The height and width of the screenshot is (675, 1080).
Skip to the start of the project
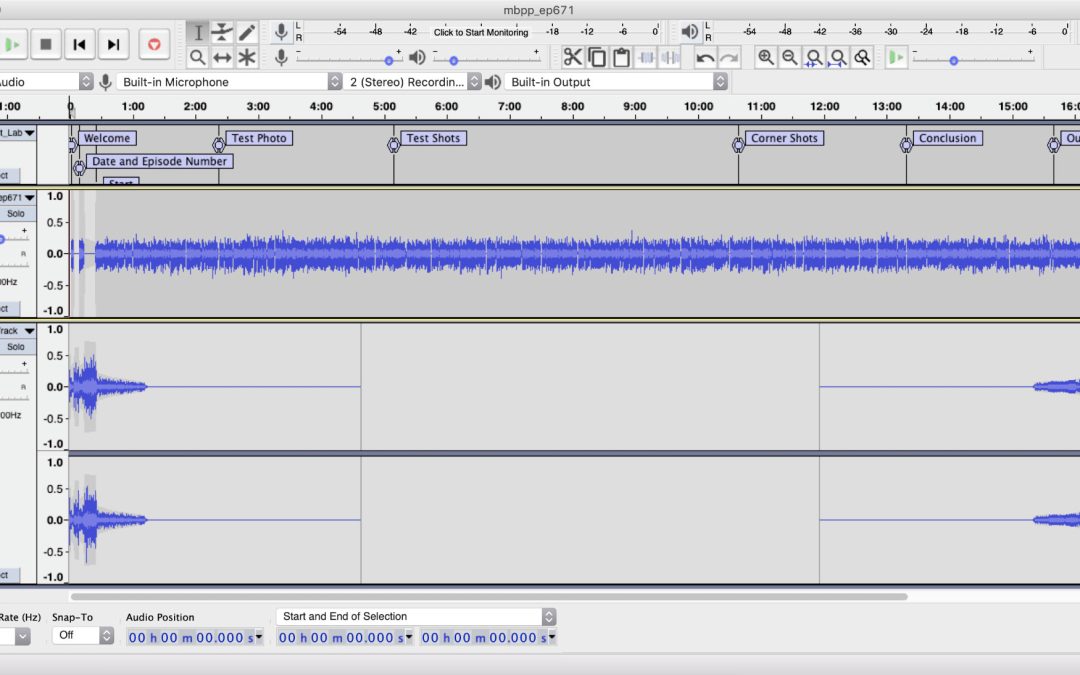coord(79,44)
